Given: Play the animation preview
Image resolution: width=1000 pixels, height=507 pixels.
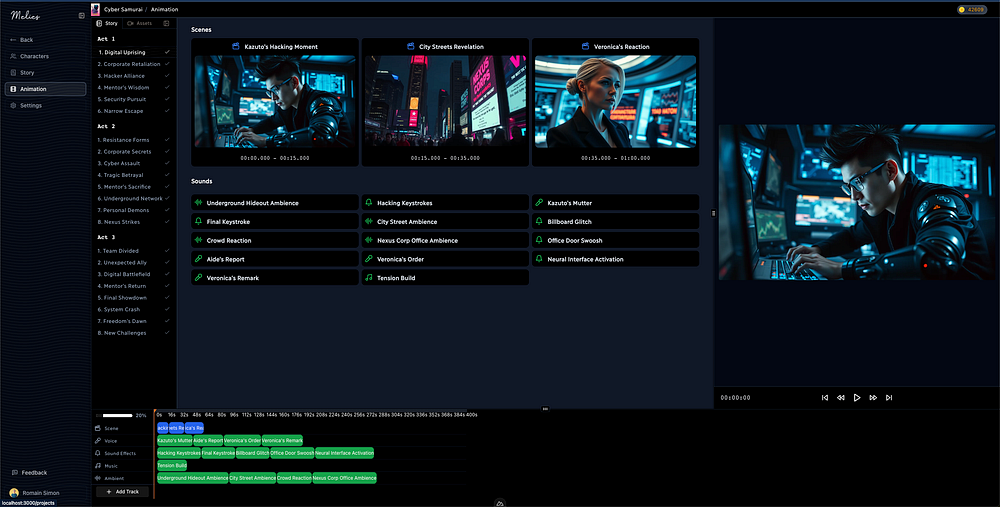Looking at the screenshot, I should (857, 397).
